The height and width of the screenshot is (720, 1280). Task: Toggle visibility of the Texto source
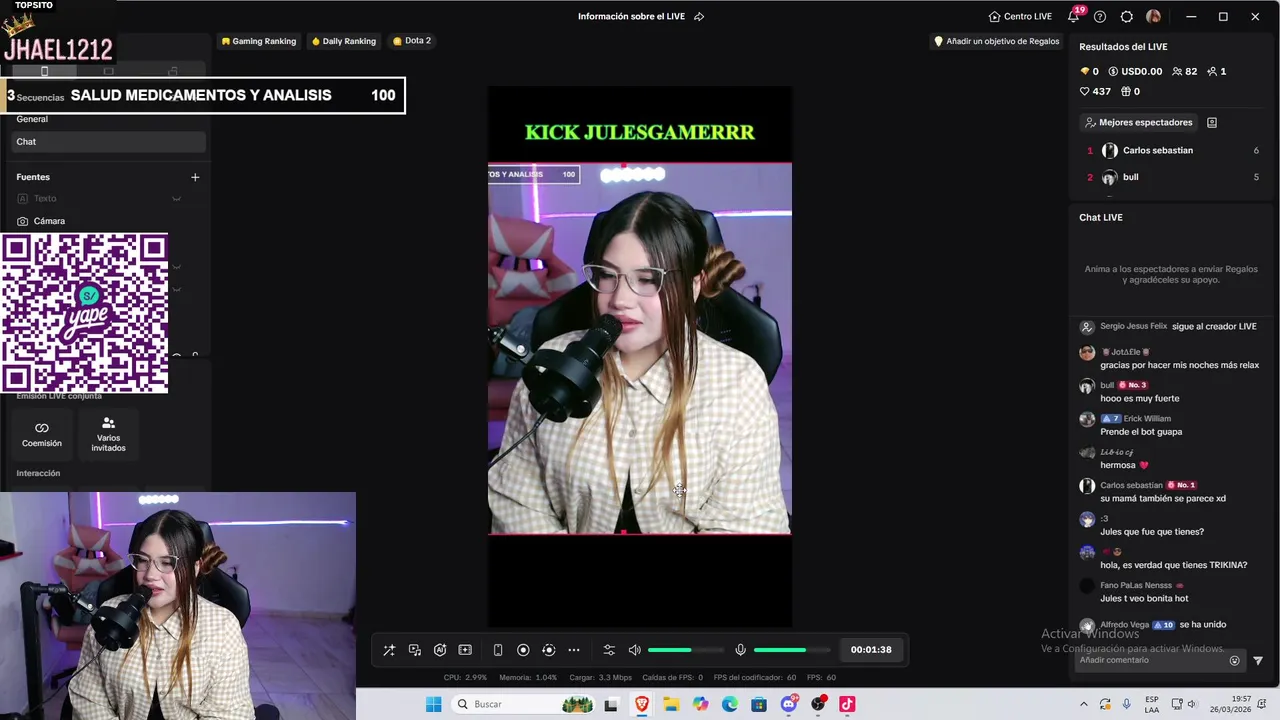176,198
